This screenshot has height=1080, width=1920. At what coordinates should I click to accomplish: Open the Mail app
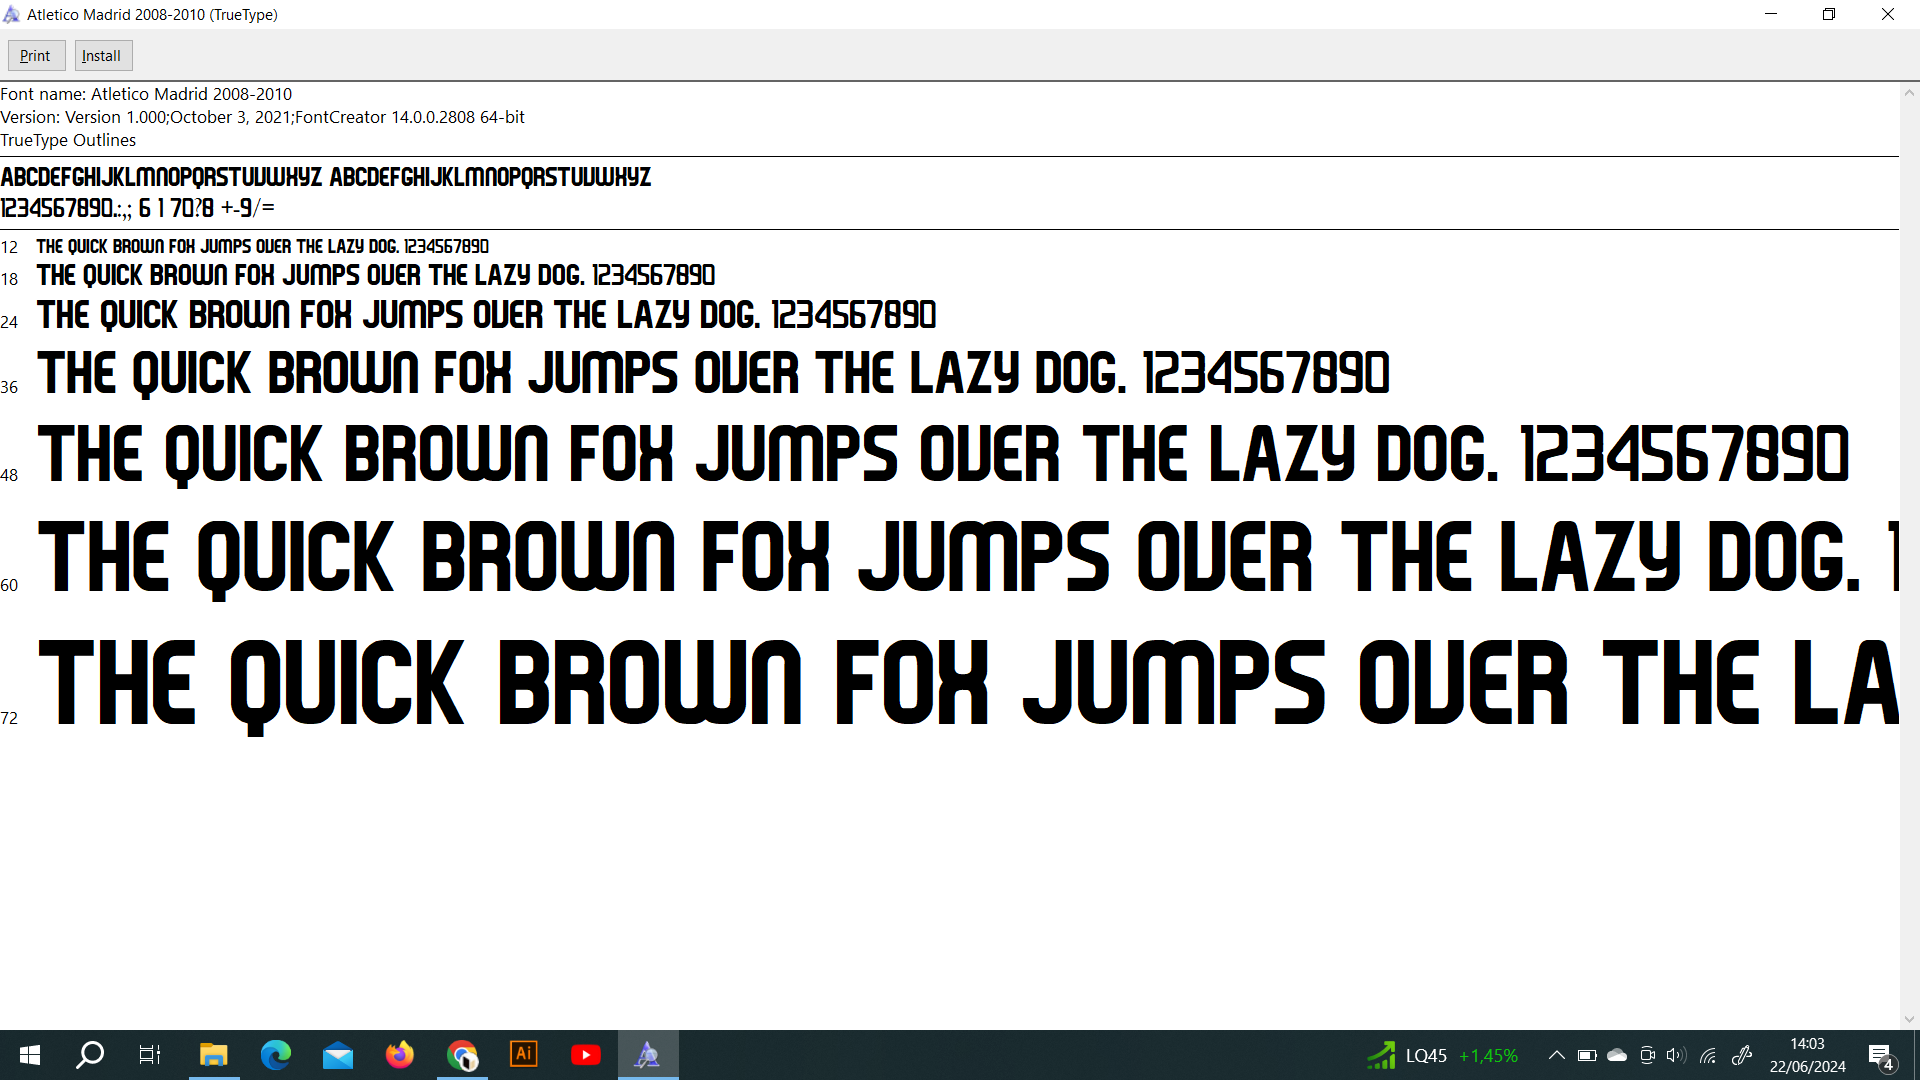pyautogui.click(x=337, y=1055)
